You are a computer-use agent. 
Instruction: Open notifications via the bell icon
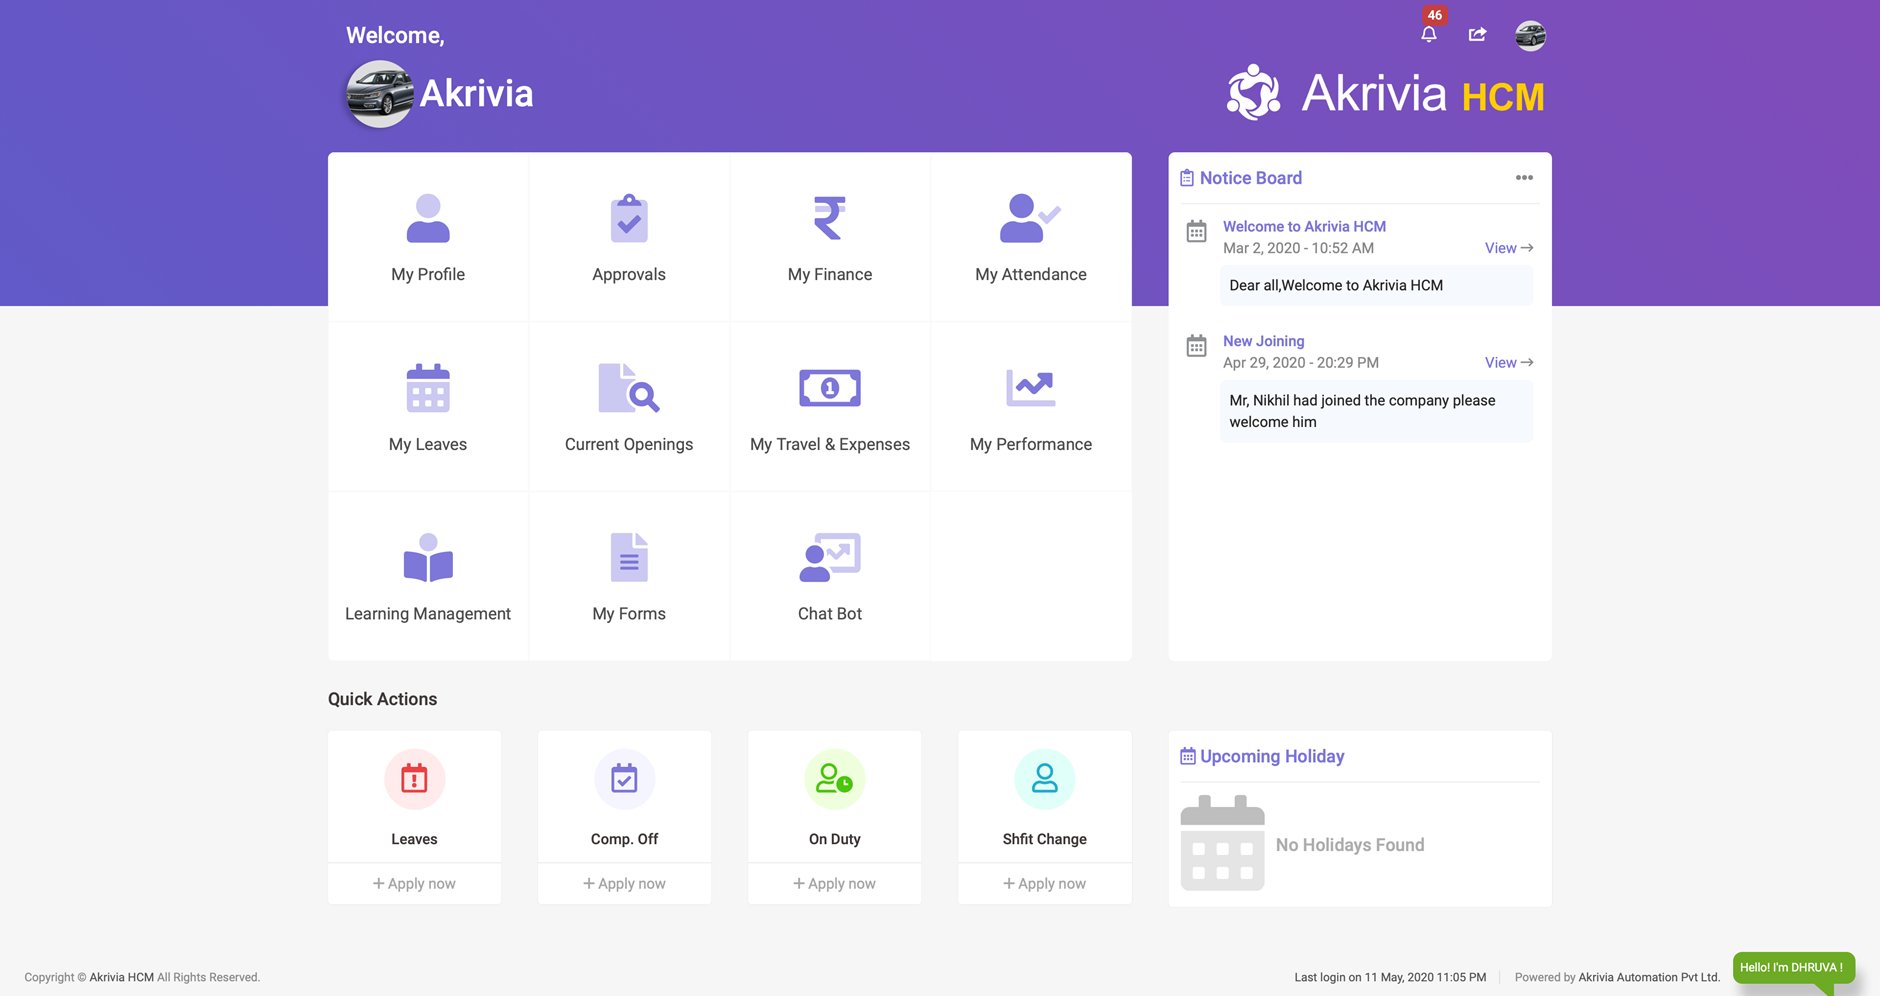pyautogui.click(x=1429, y=33)
